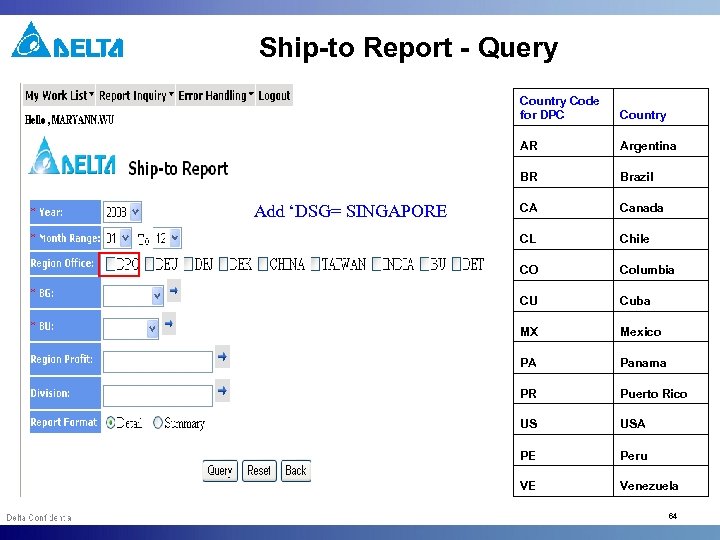Click the Back button
The width and height of the screenshot is (720, 540).
pos(296,471)
